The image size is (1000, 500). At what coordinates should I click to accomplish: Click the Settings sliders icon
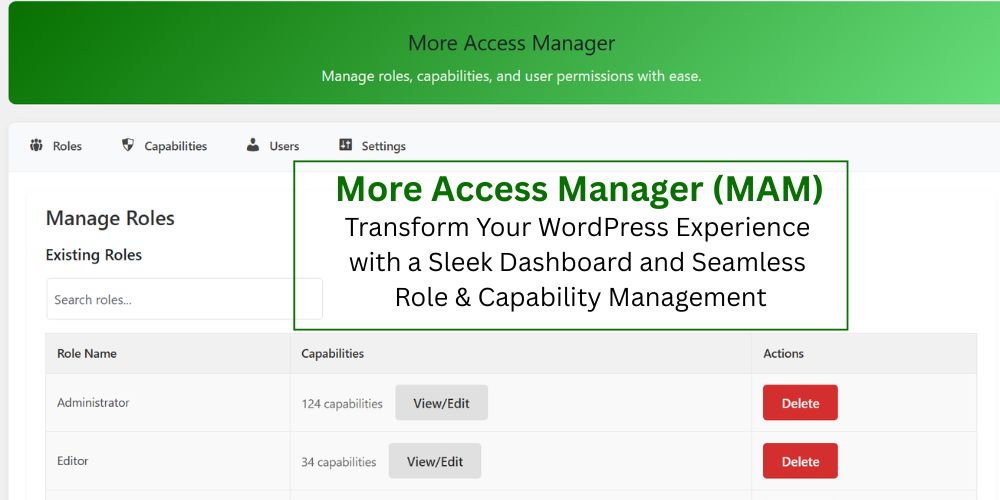click(346, 145)
